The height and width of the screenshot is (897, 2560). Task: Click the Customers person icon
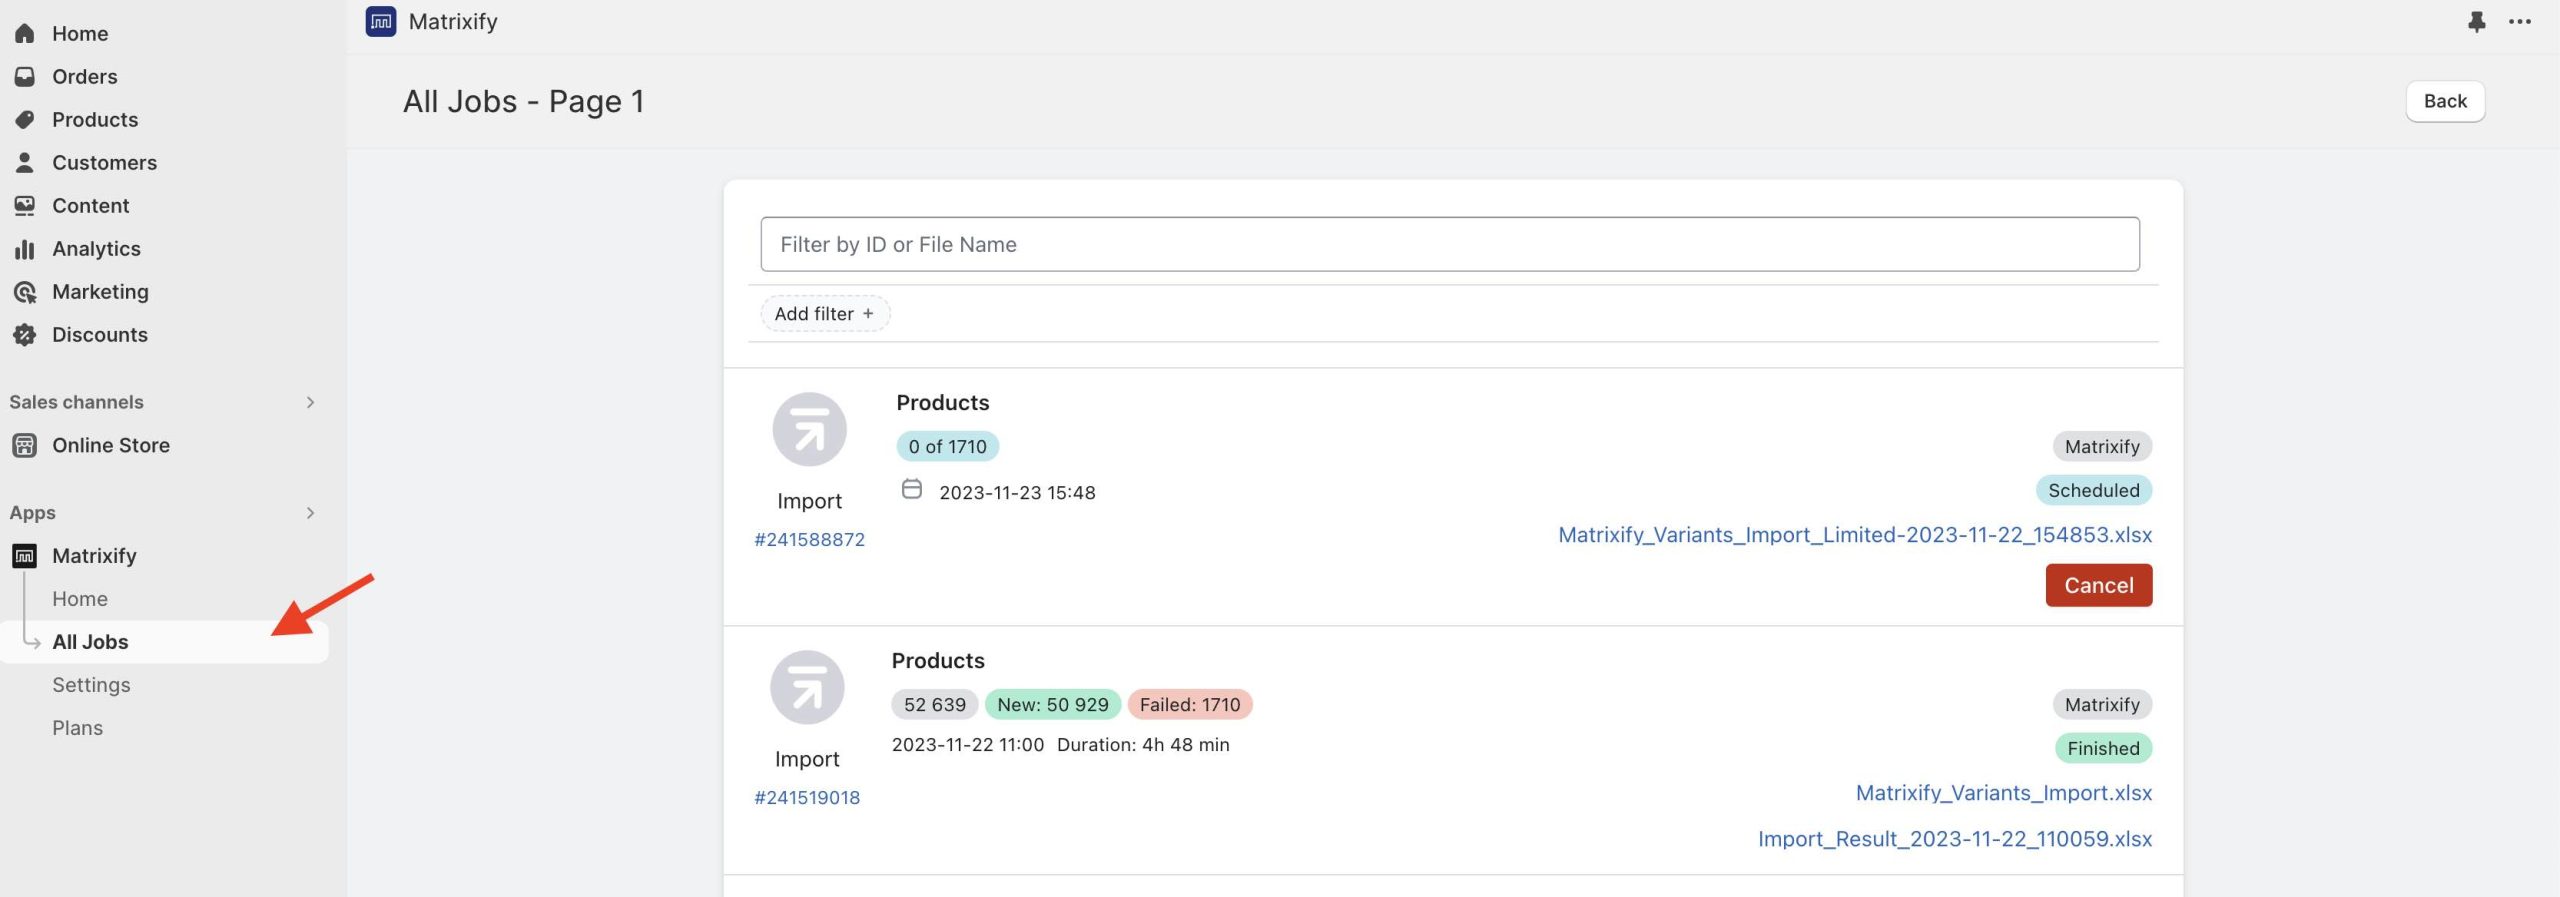[25, 162]
